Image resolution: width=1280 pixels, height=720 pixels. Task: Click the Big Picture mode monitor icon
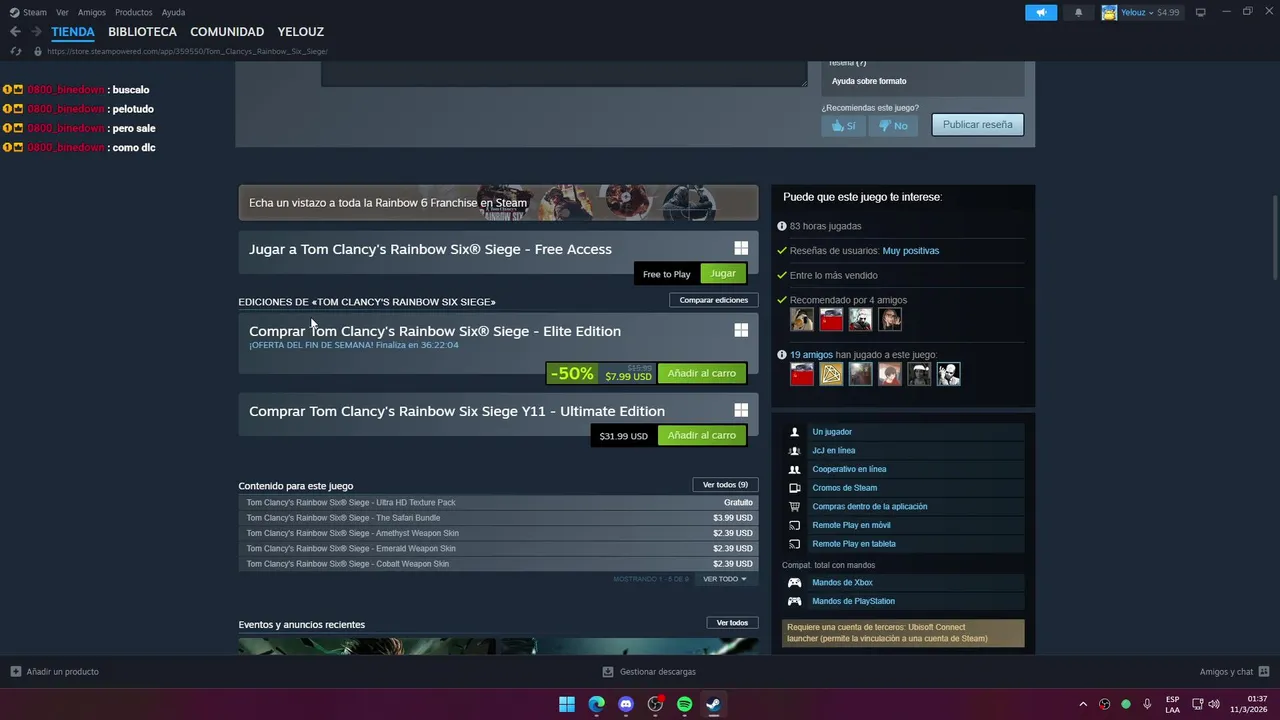coord(1201,12)
